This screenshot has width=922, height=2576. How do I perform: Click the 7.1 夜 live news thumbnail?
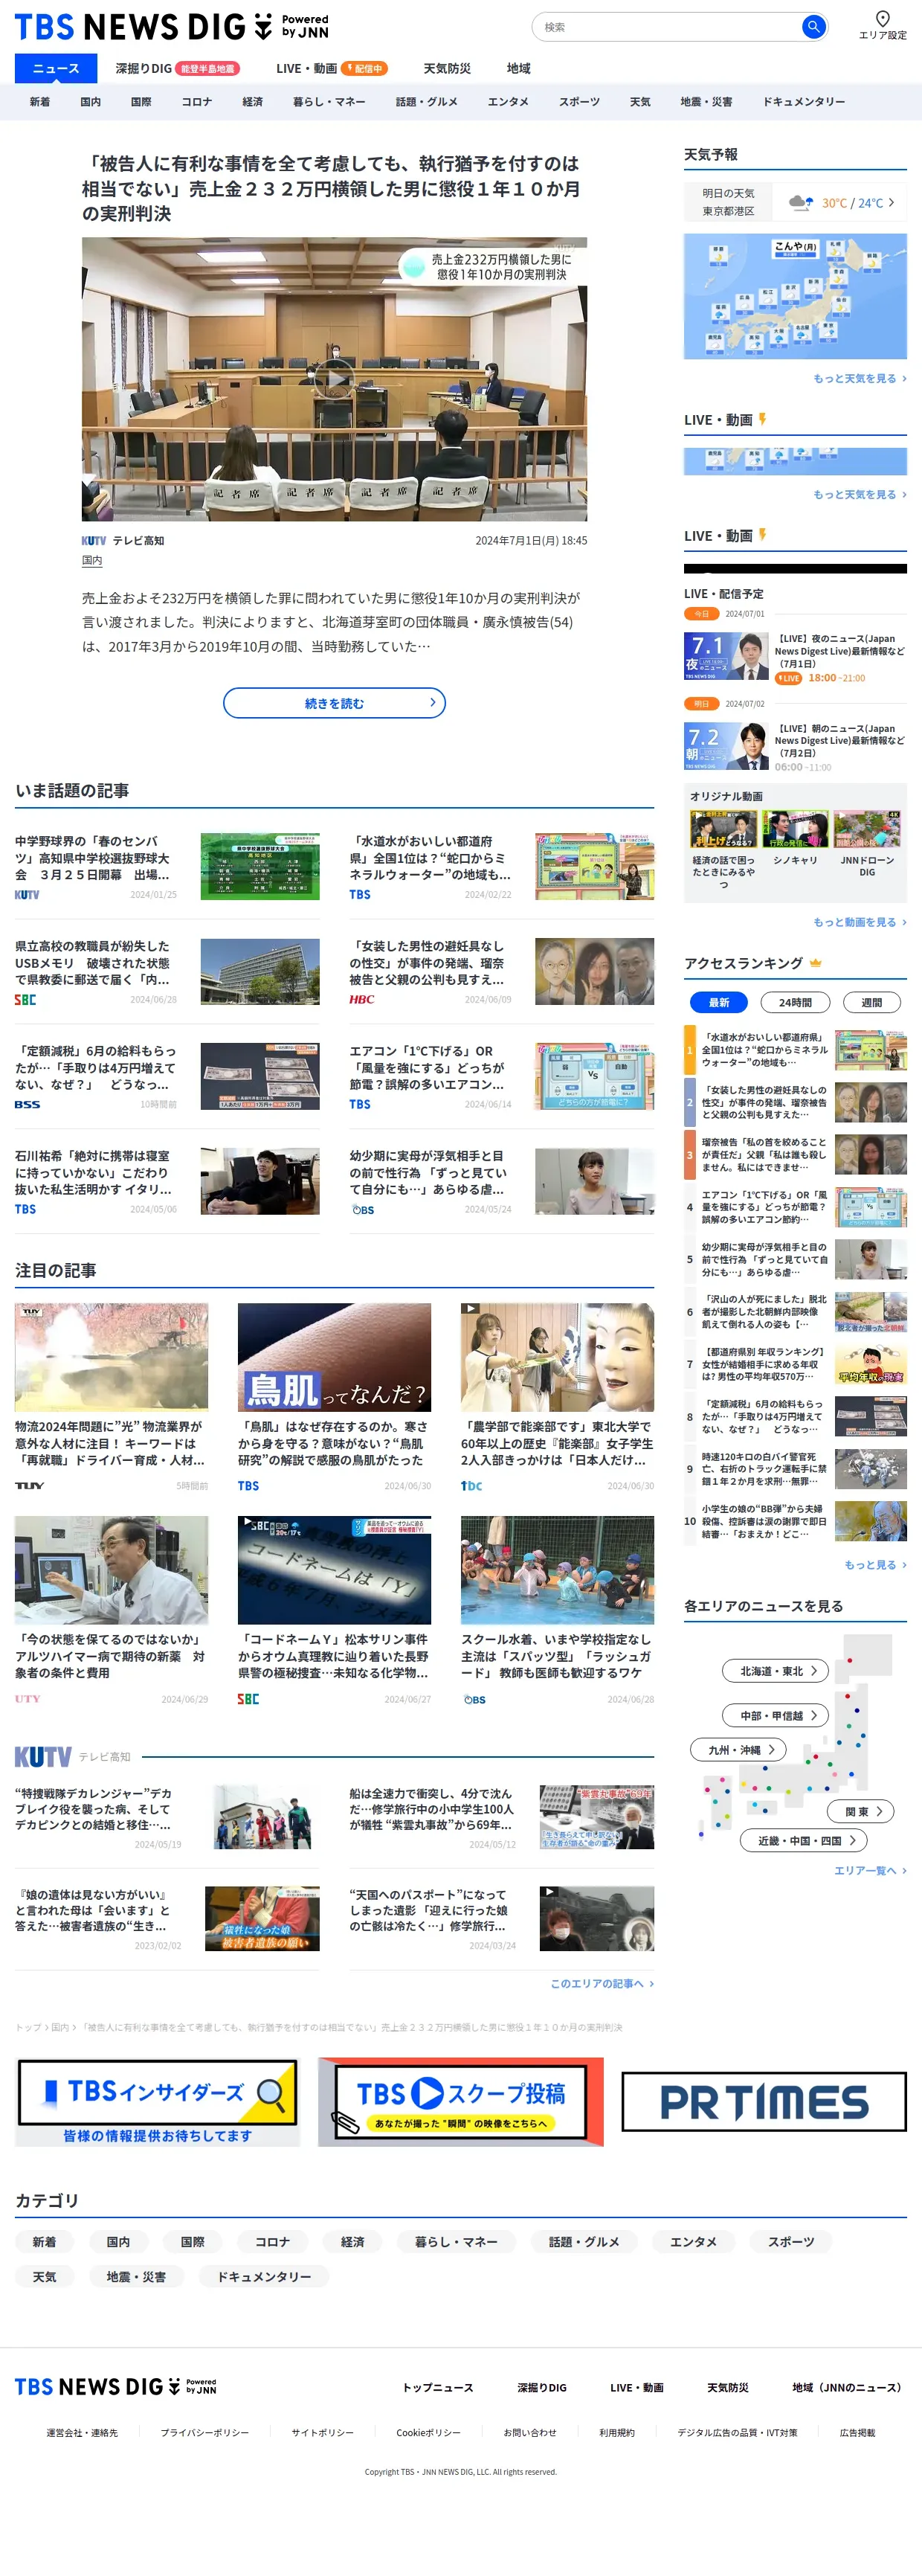(x=726, y=656)
